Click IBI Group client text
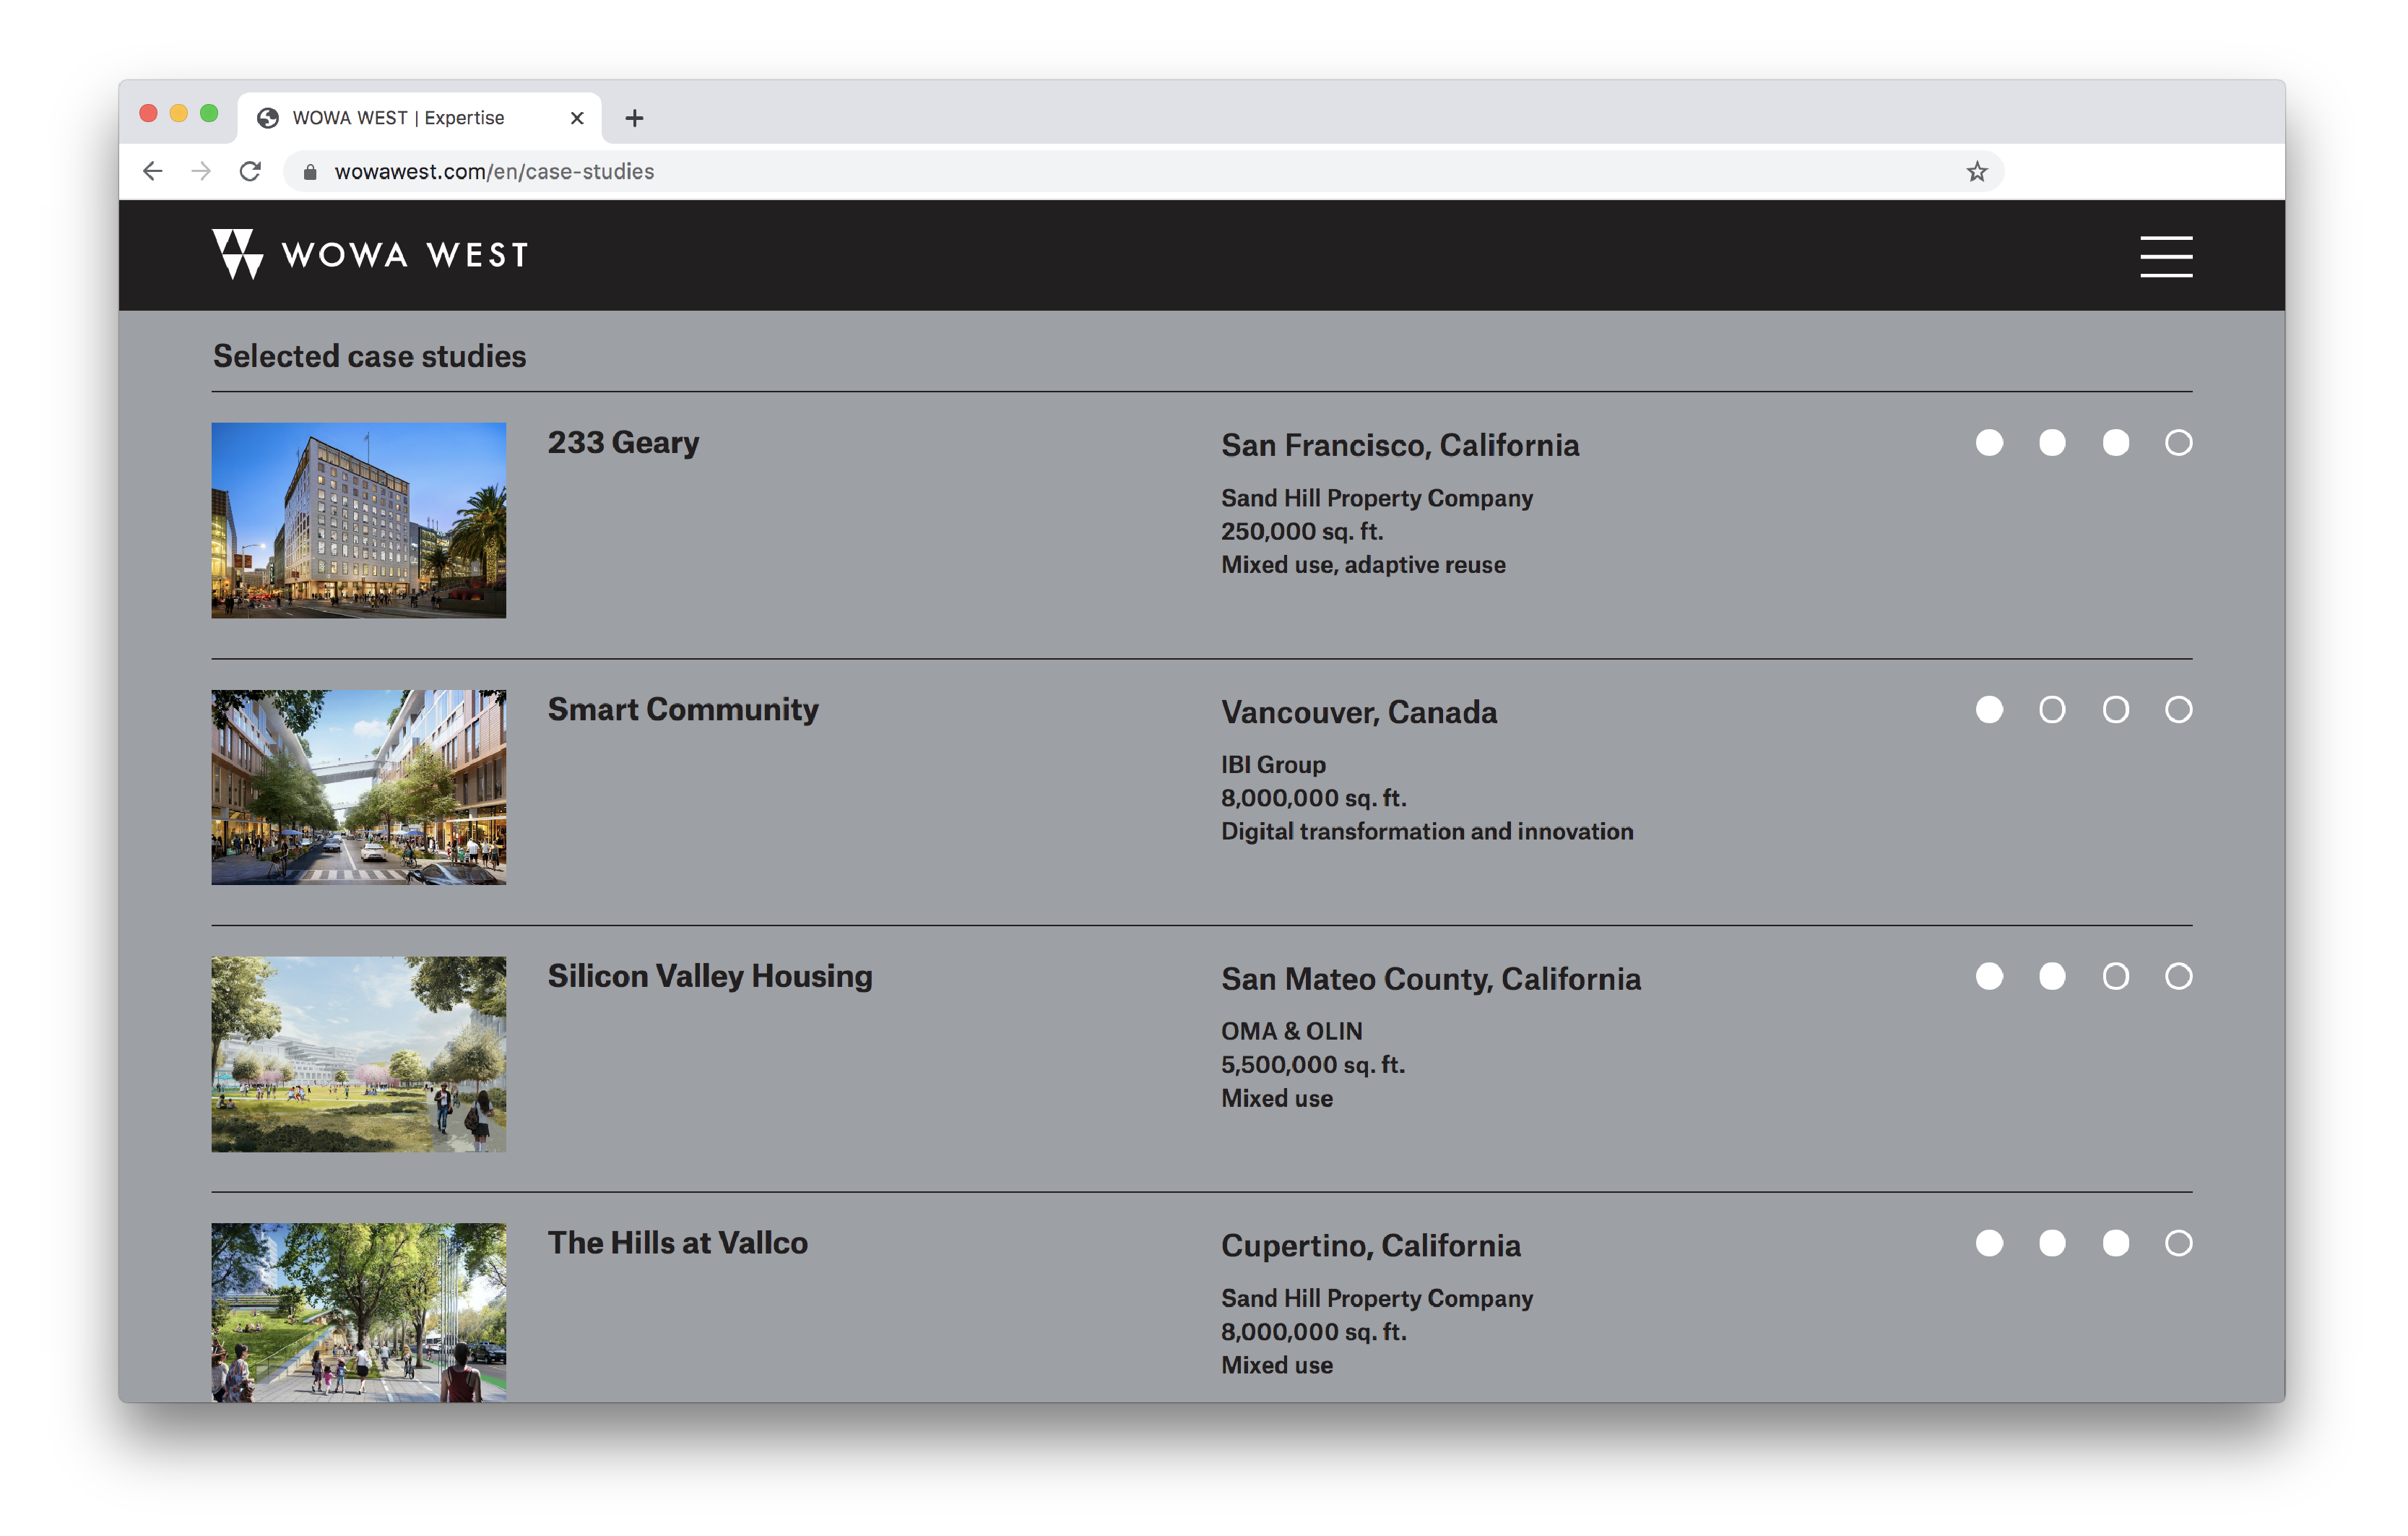 1273,765
